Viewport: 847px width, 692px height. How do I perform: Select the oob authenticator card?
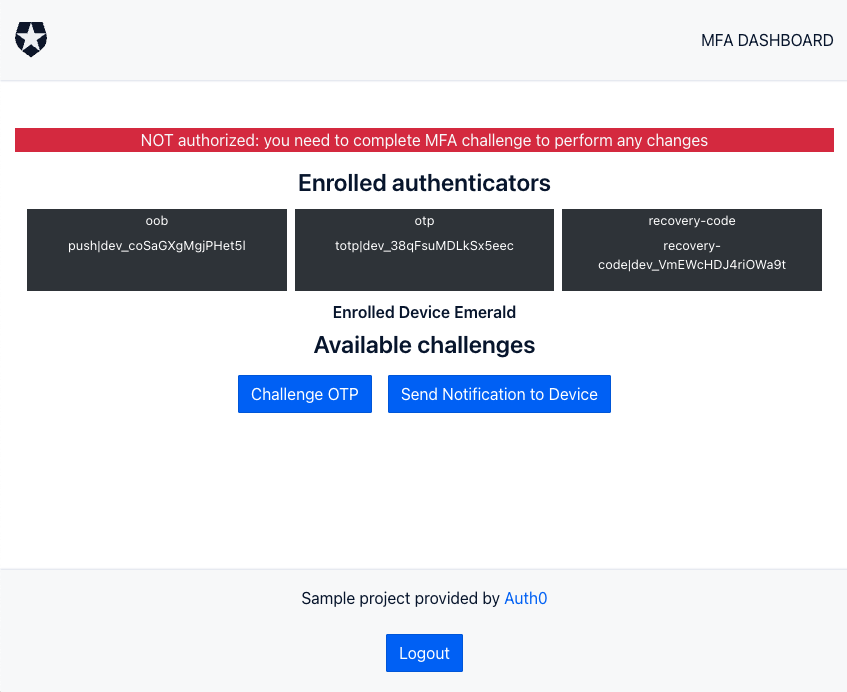157,250
